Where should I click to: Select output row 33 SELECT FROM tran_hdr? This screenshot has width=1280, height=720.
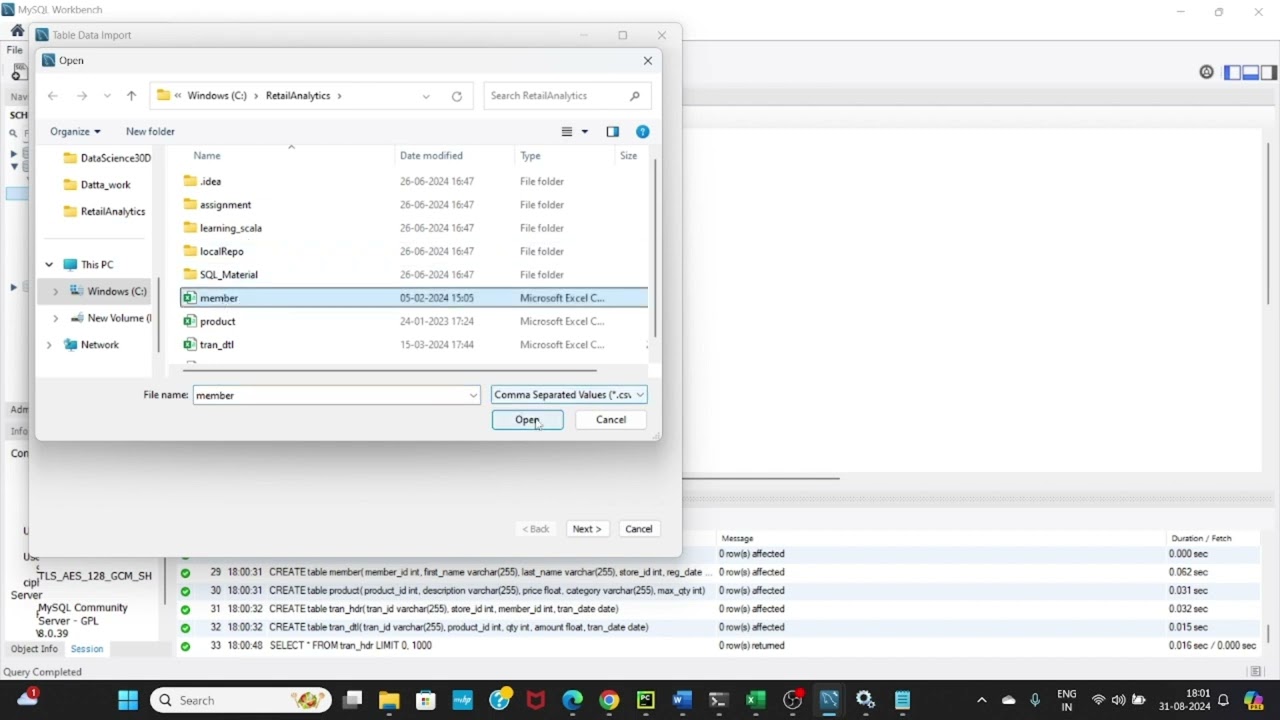(719, 646)
